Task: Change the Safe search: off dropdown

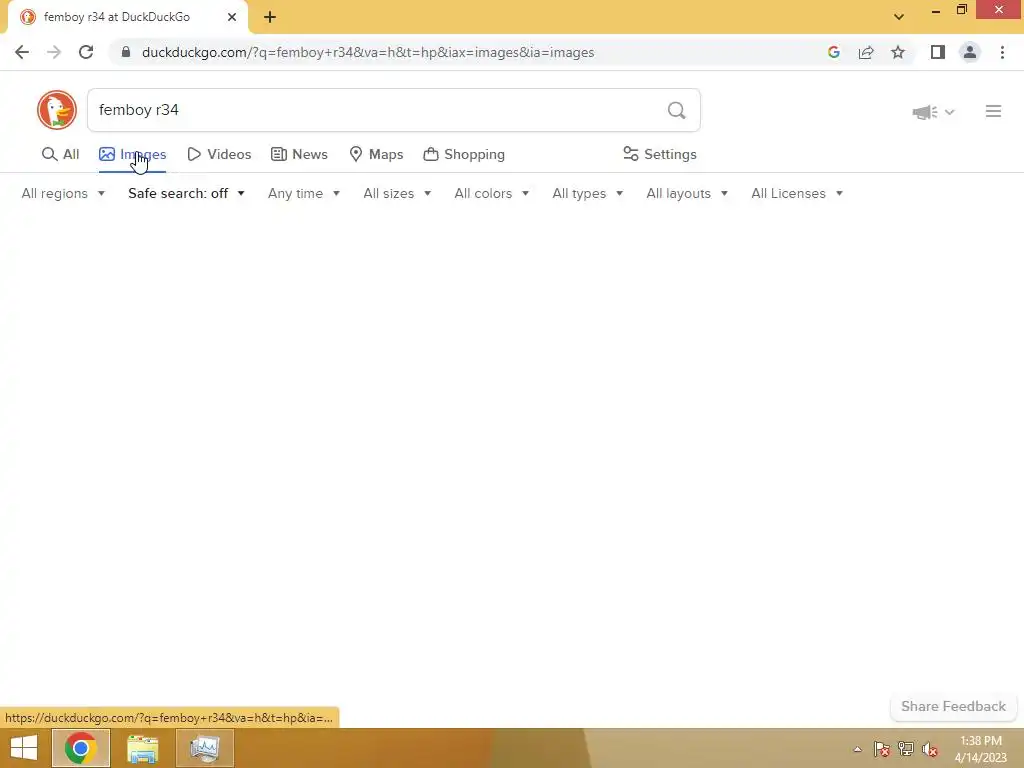Action: [186, 193]
